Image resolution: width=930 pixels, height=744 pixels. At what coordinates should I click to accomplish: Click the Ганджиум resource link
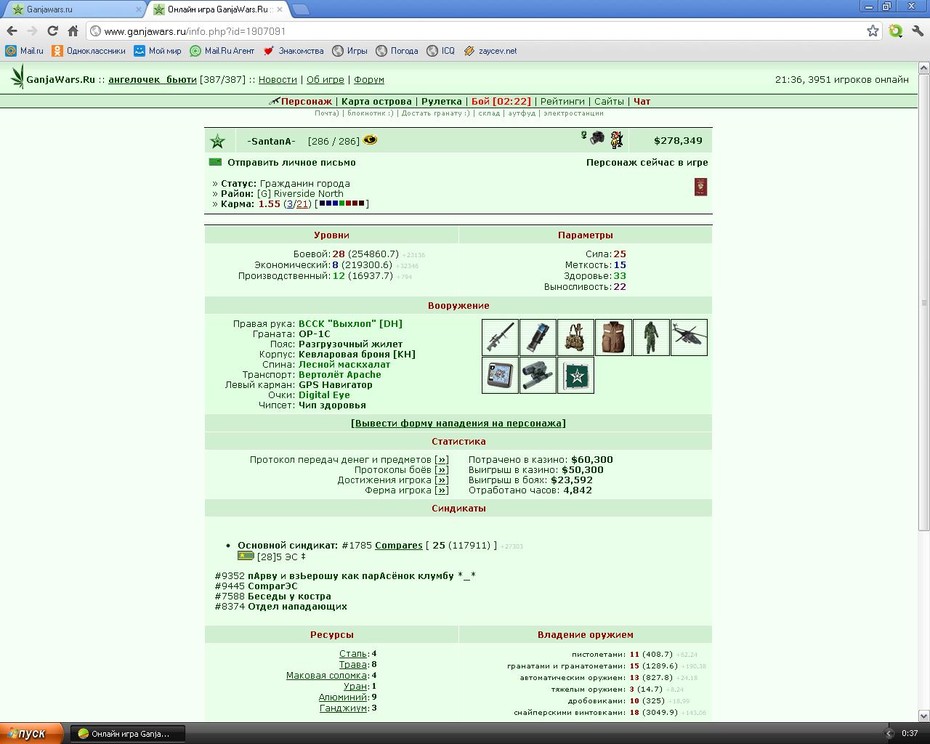[343, 708]
